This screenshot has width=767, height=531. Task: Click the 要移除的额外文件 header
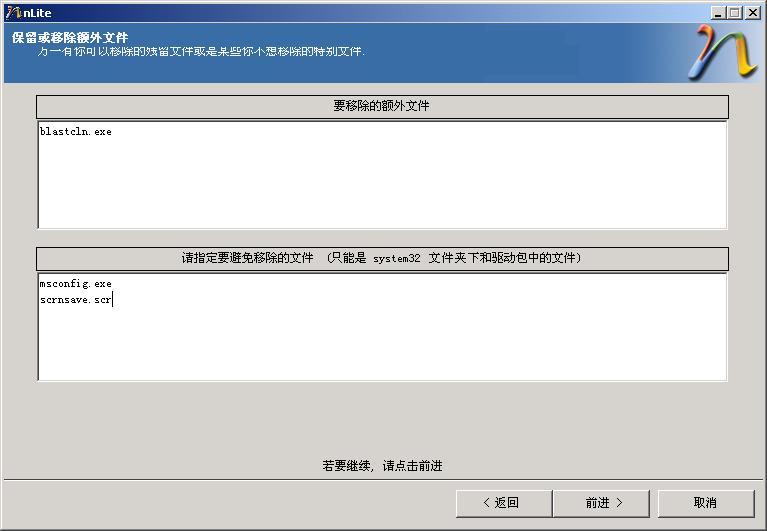(382, 106)
